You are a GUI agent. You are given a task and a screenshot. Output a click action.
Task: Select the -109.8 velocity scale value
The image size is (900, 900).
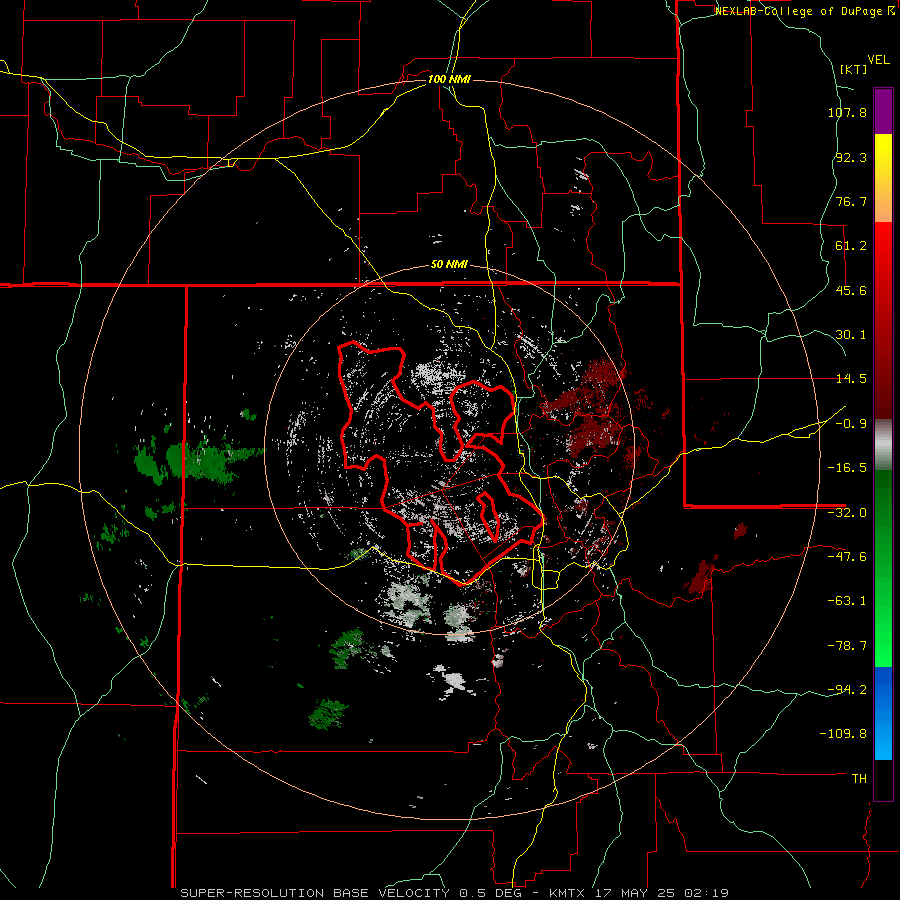click(844, 734)
